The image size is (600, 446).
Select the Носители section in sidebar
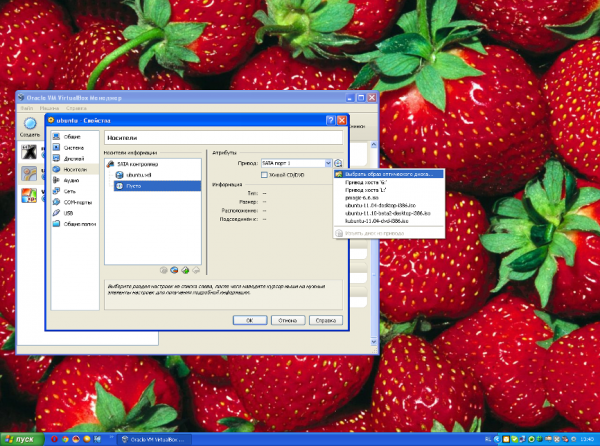[75, 169]
